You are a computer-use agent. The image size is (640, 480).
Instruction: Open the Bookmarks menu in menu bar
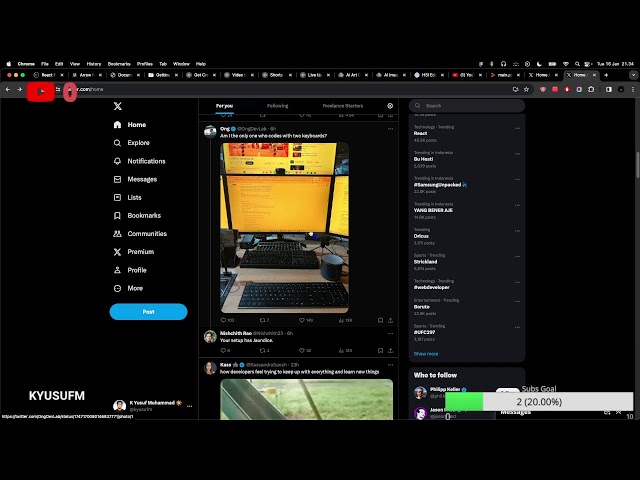pyautogui.click(x=119, y=64)
